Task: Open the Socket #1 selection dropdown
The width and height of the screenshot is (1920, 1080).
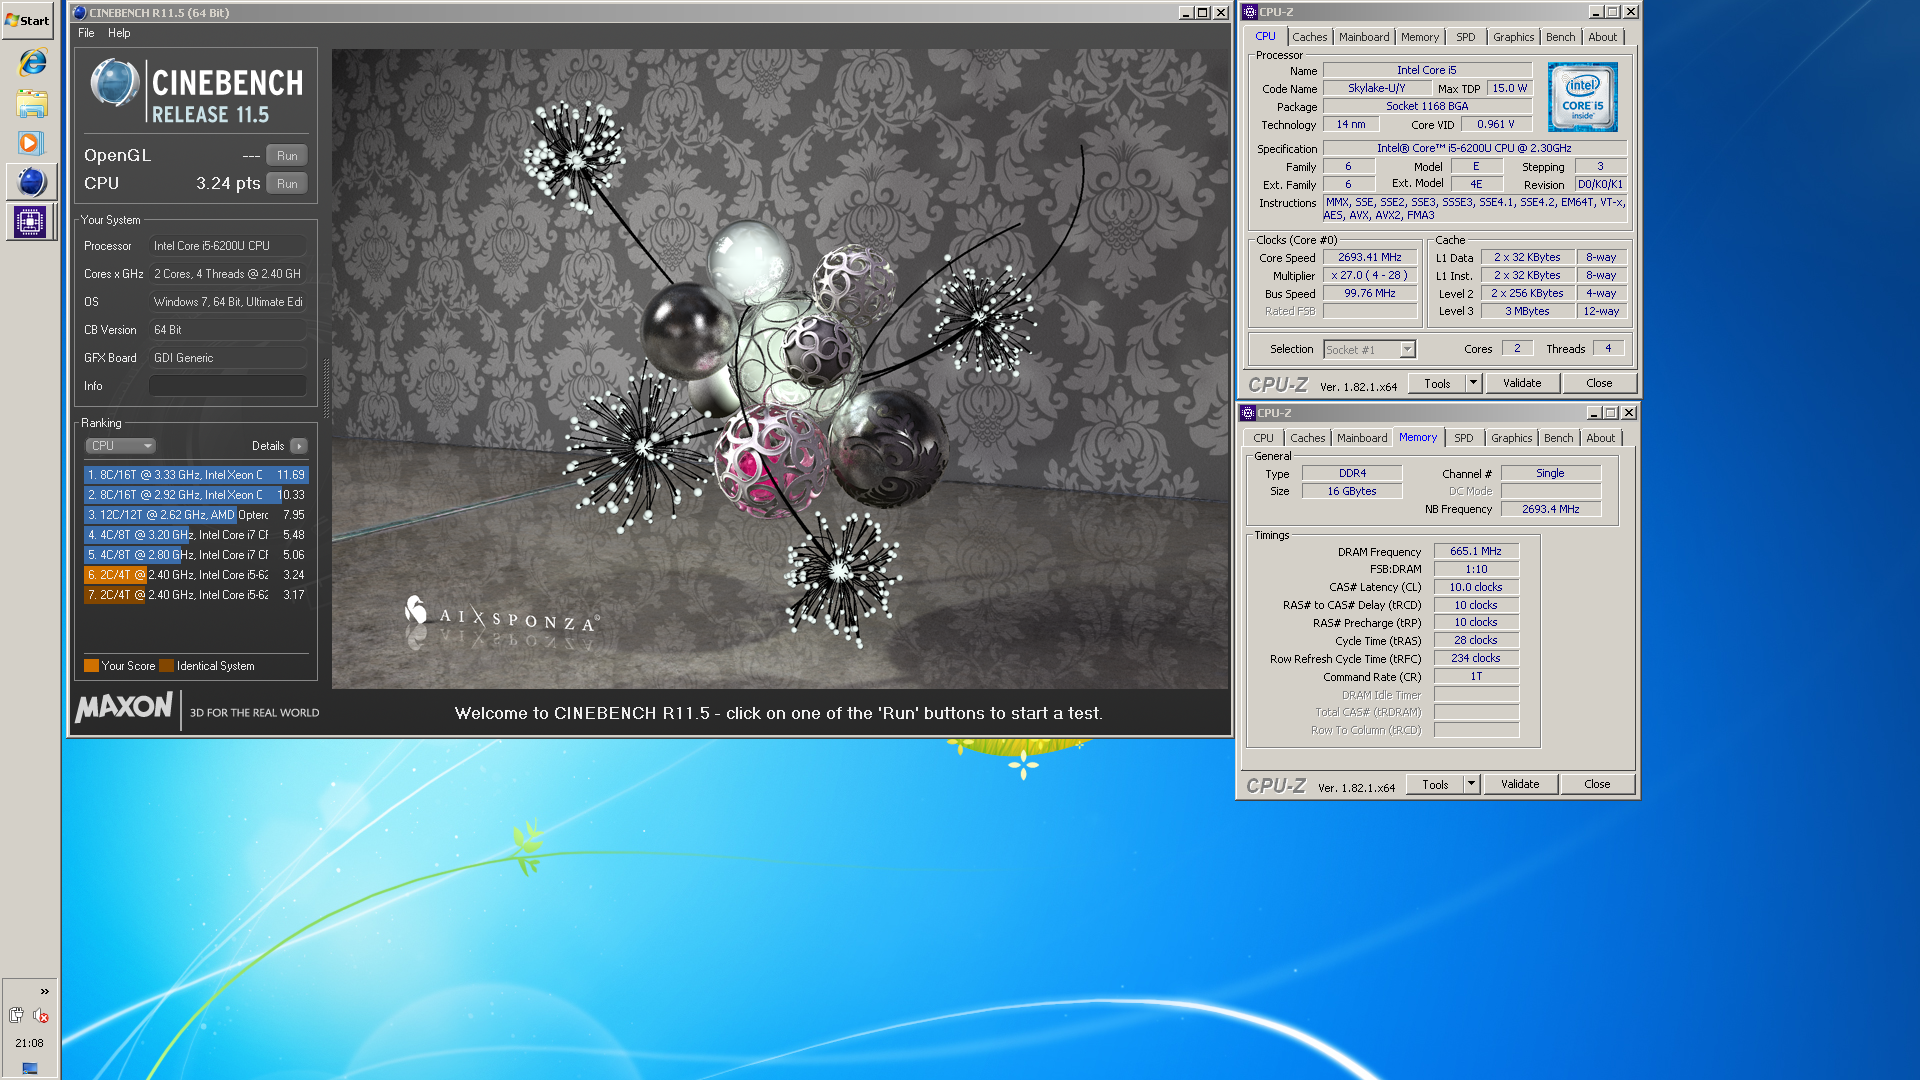Action: (x=1369, y=349)
